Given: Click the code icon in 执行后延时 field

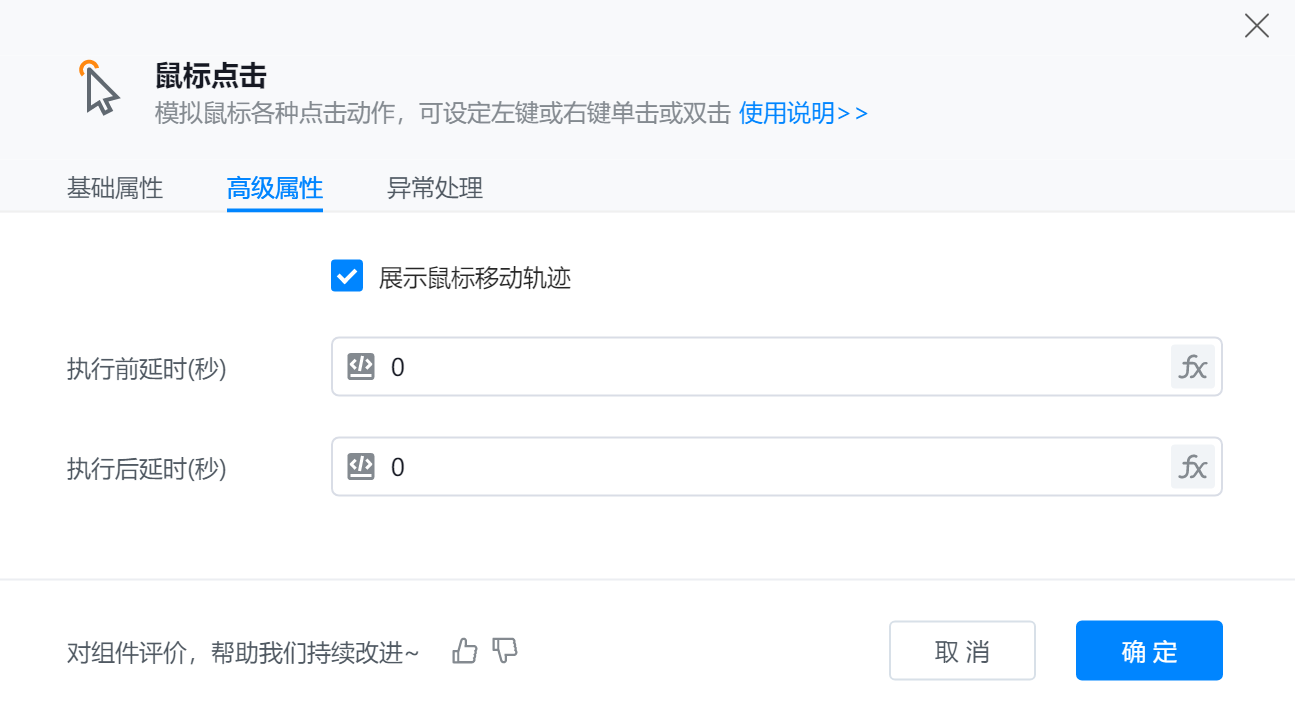Looking at the screenshot, I should coord(361,466).
